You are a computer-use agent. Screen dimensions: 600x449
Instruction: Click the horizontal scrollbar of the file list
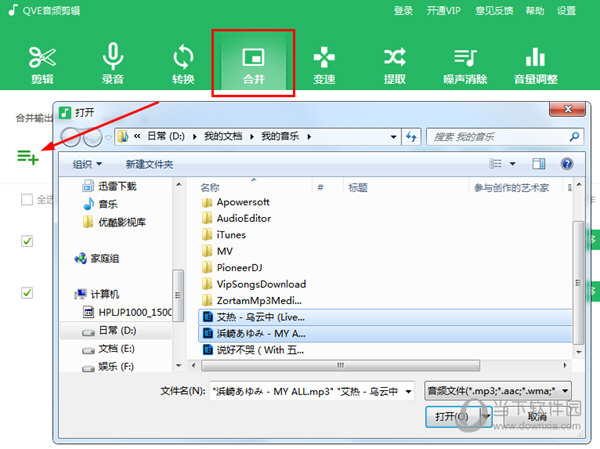tap(340, 365)
